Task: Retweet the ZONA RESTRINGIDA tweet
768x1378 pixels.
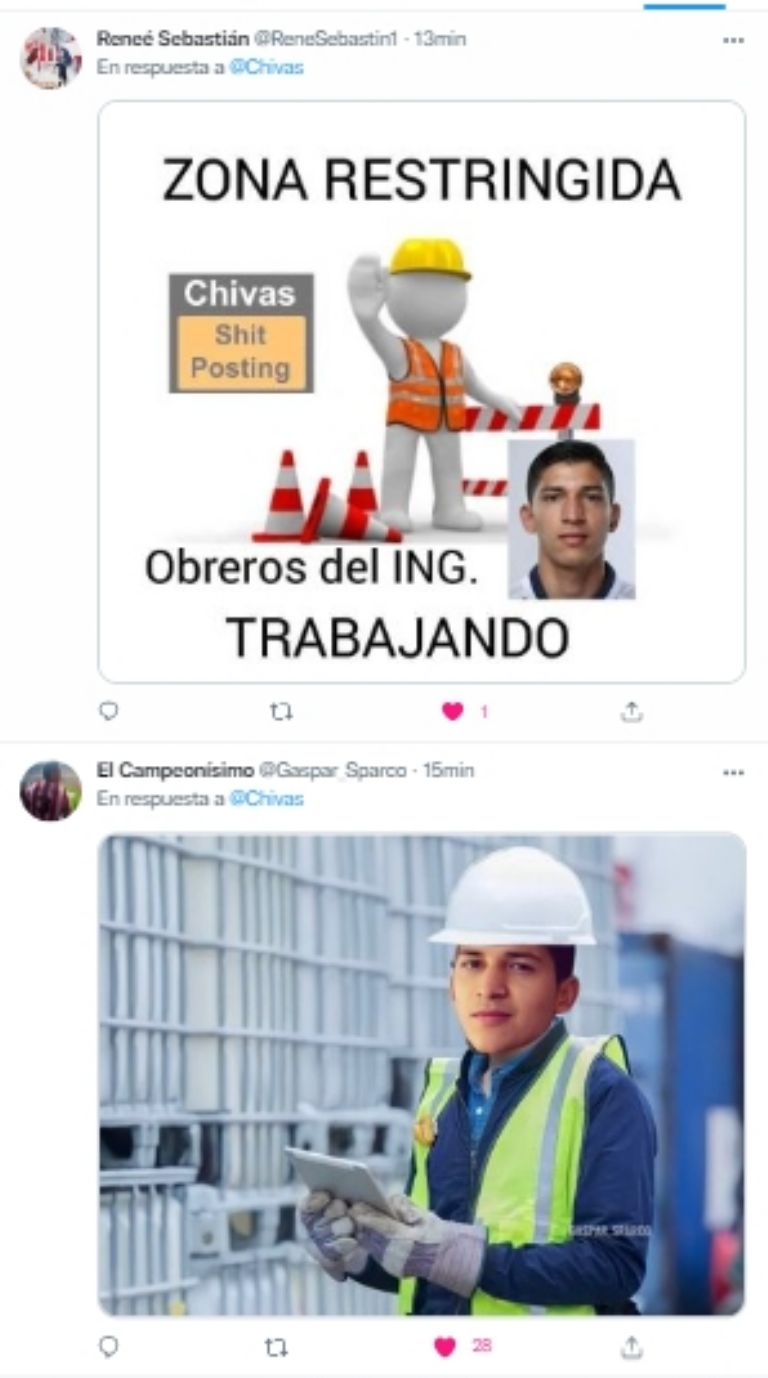Action: click(x=281, y=711)
